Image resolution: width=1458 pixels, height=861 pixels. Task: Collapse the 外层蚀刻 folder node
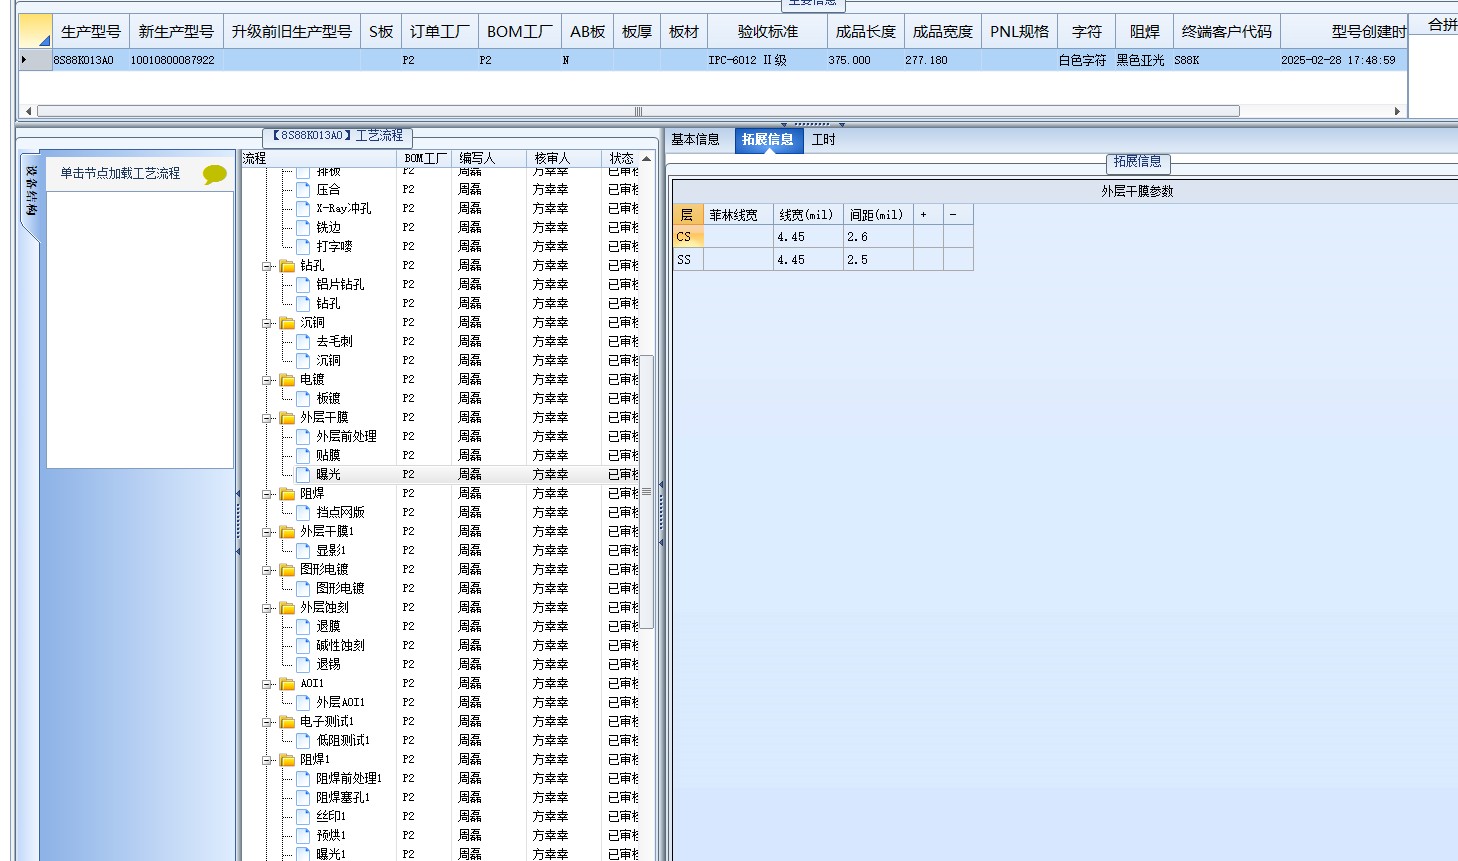tap(268, 608)
